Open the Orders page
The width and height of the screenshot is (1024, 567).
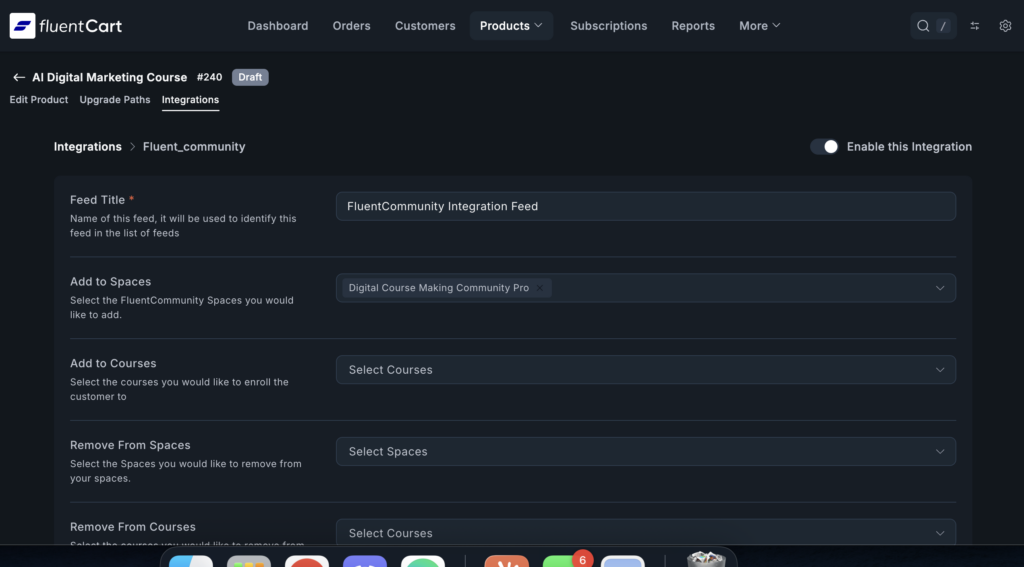coord(351,26)
